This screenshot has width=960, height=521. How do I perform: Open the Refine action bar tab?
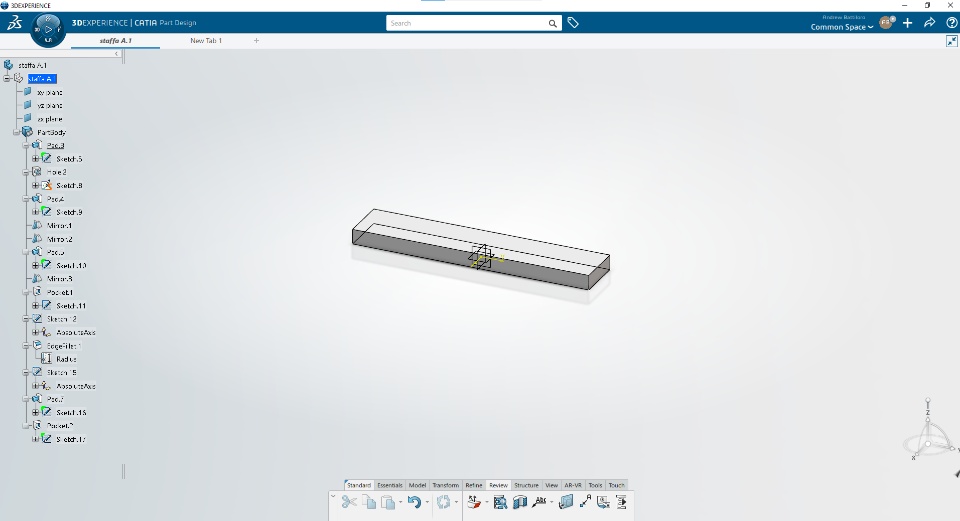[474, 485]
